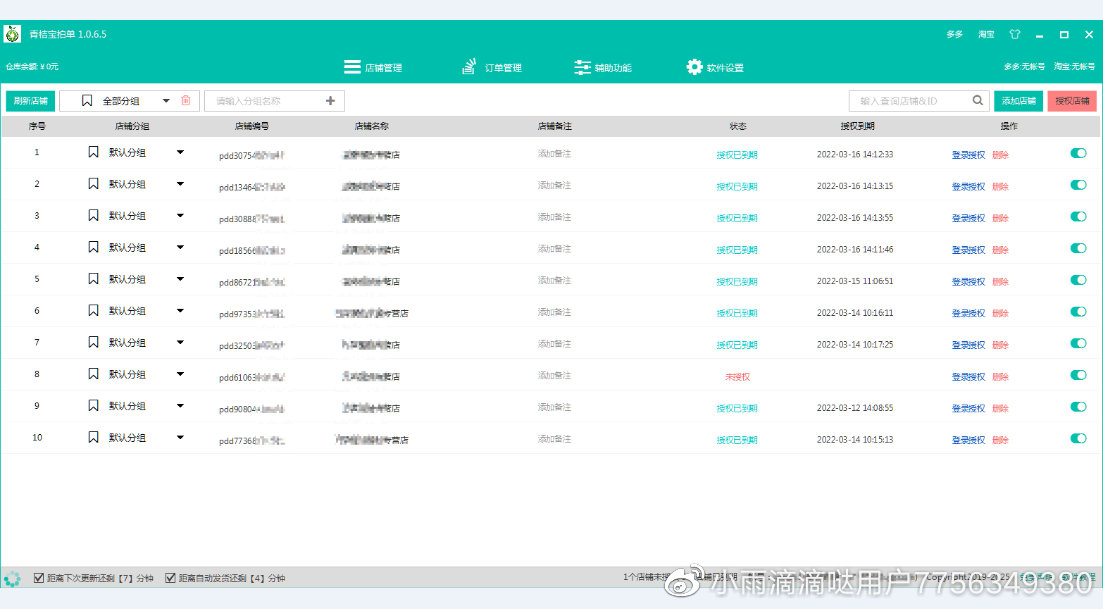Click the 订单管理 pen icon

(467, 66)
